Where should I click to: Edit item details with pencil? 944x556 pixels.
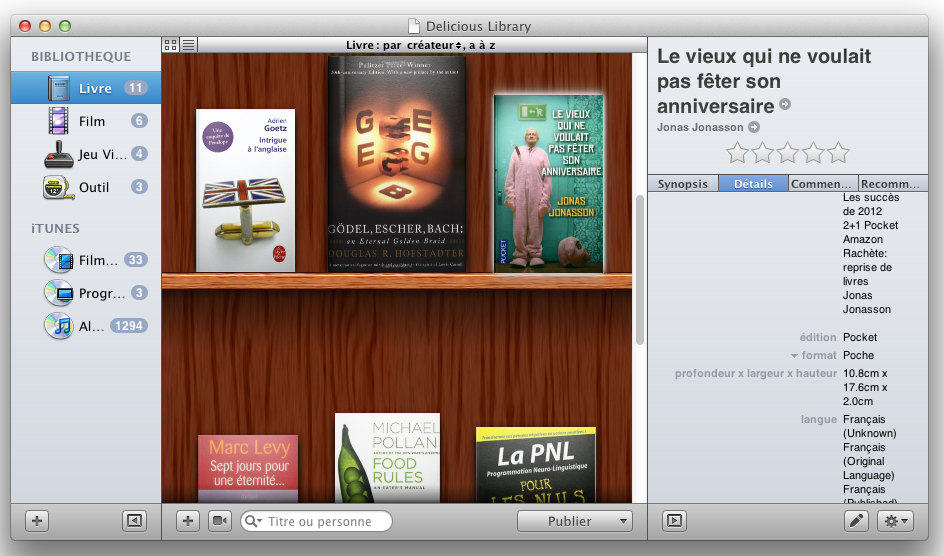pyautogui.click(x=856, y=520)
